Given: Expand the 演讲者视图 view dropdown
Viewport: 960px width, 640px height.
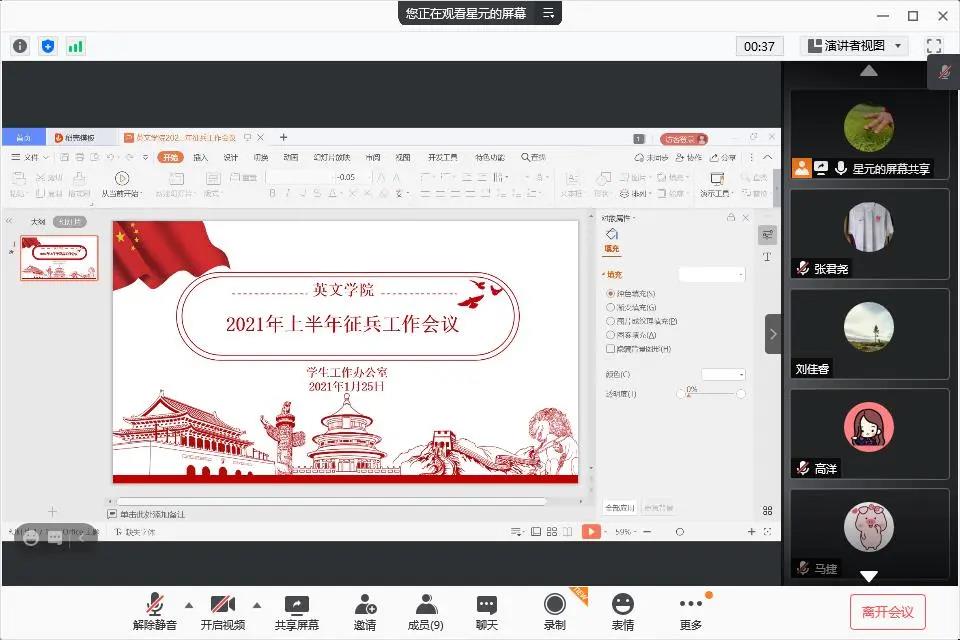Looking at the screenshot, I should [x=854, y=46].
